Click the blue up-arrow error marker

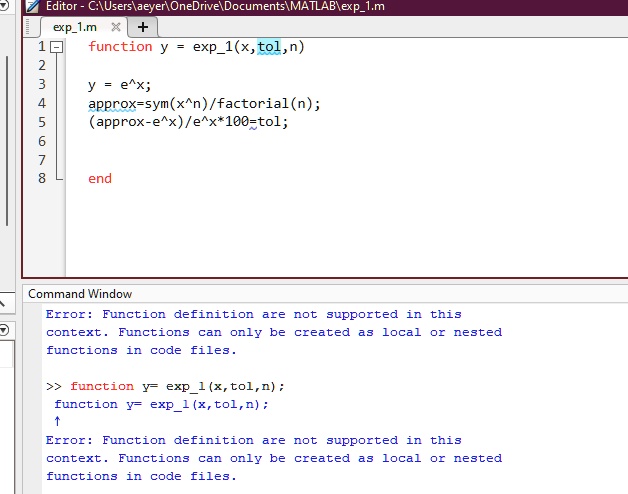pos(58,422)
